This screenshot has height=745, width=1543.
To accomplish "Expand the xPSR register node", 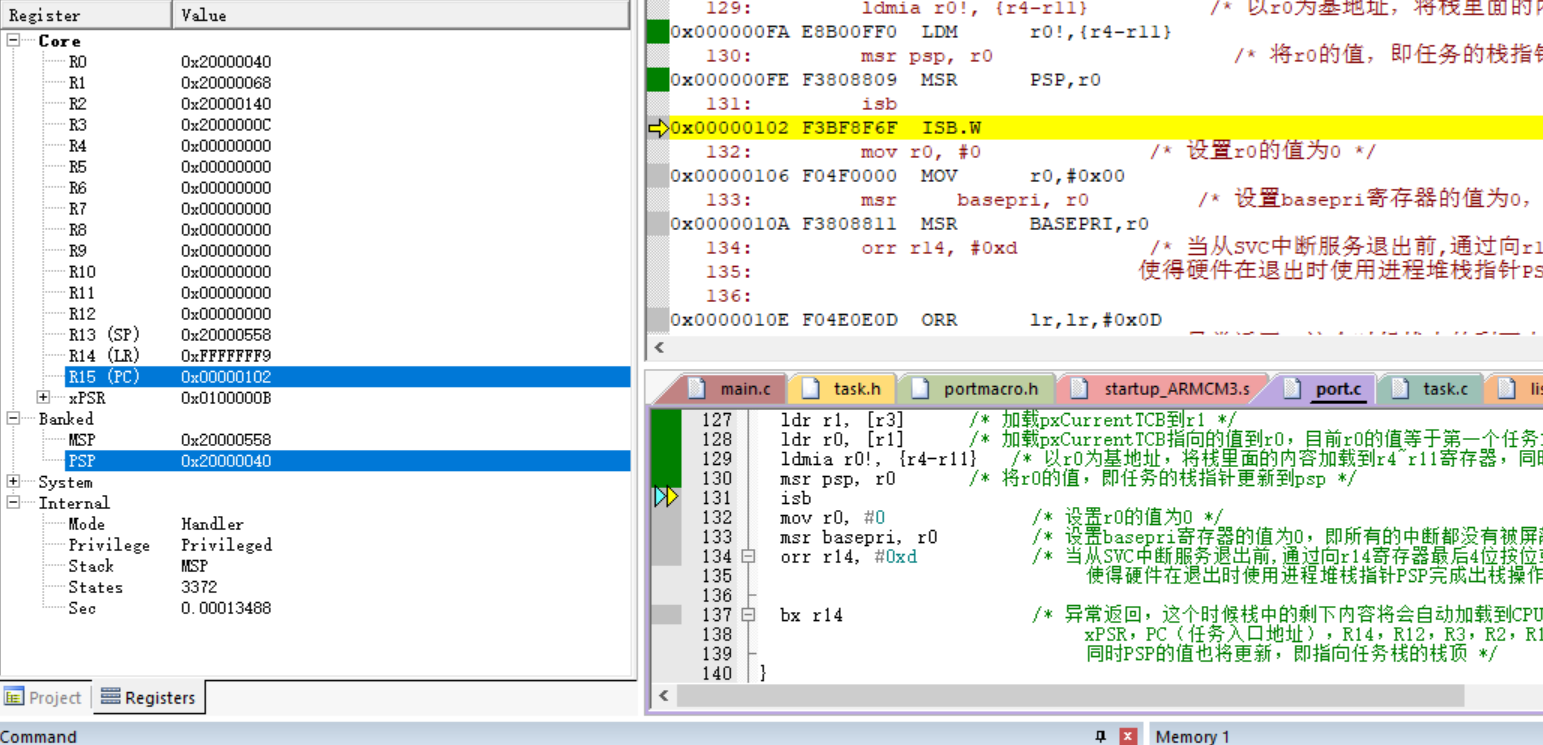I will 44,397.
